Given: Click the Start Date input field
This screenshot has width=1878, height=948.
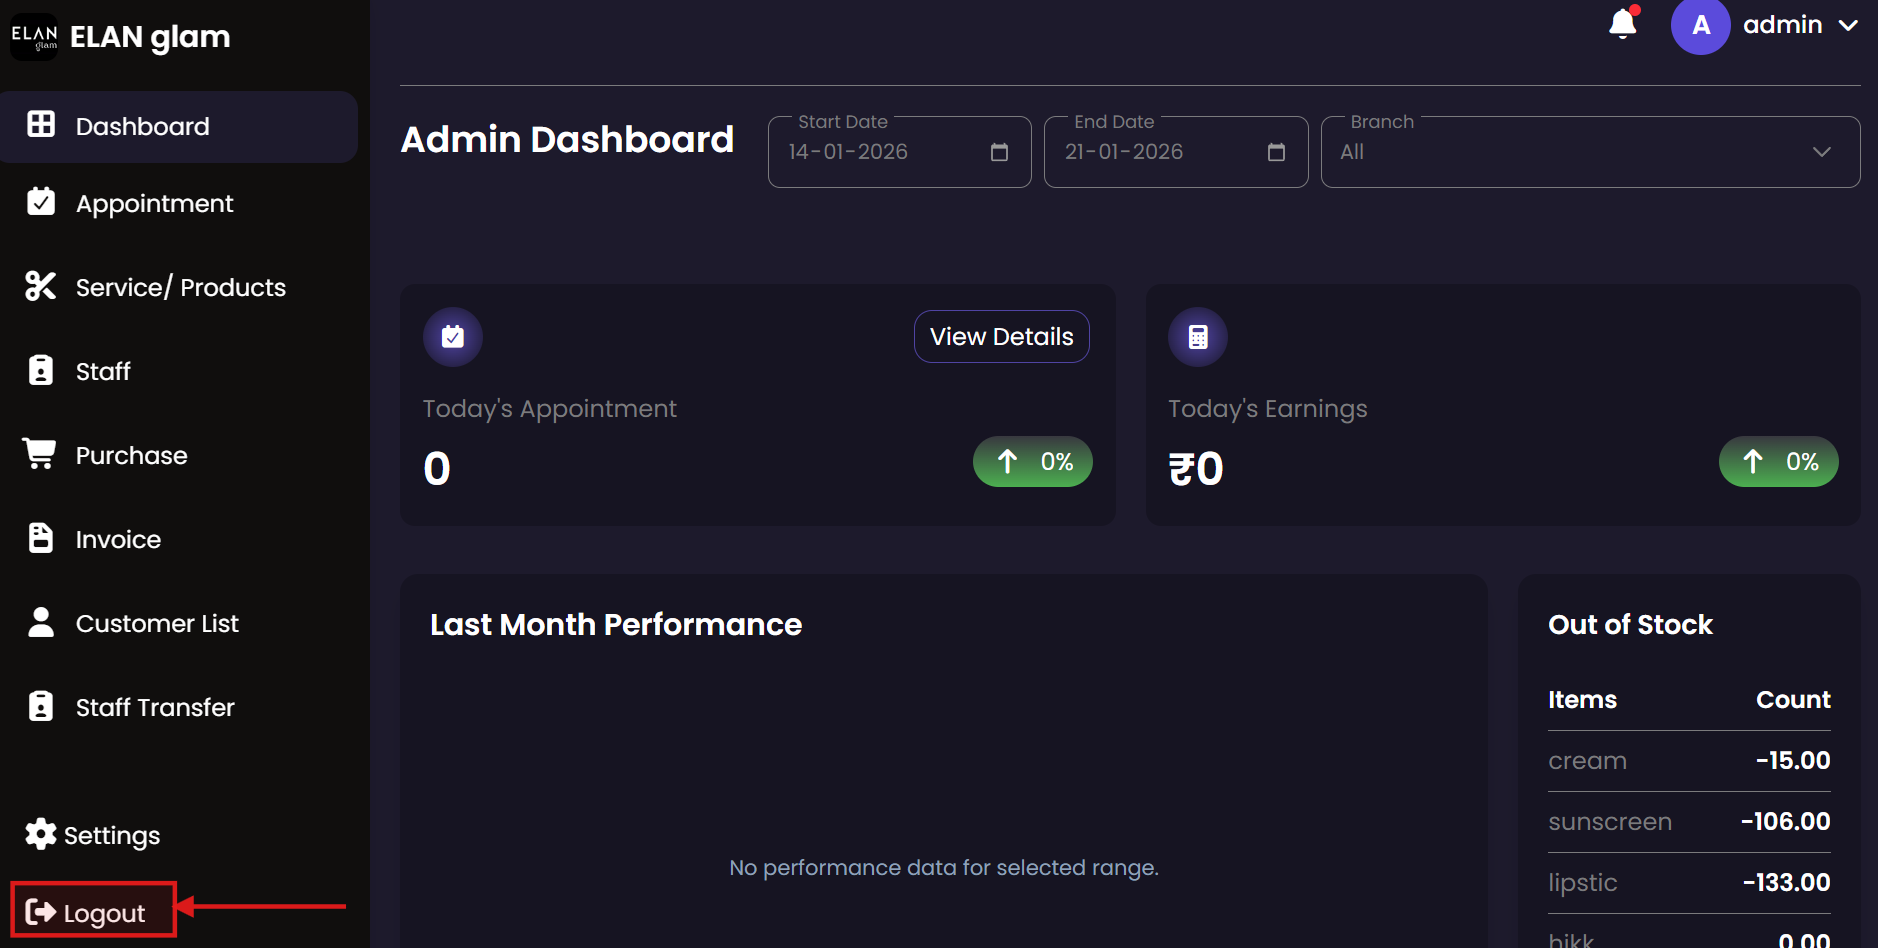Looking at the screenshot, I should (x=880, y=152).
